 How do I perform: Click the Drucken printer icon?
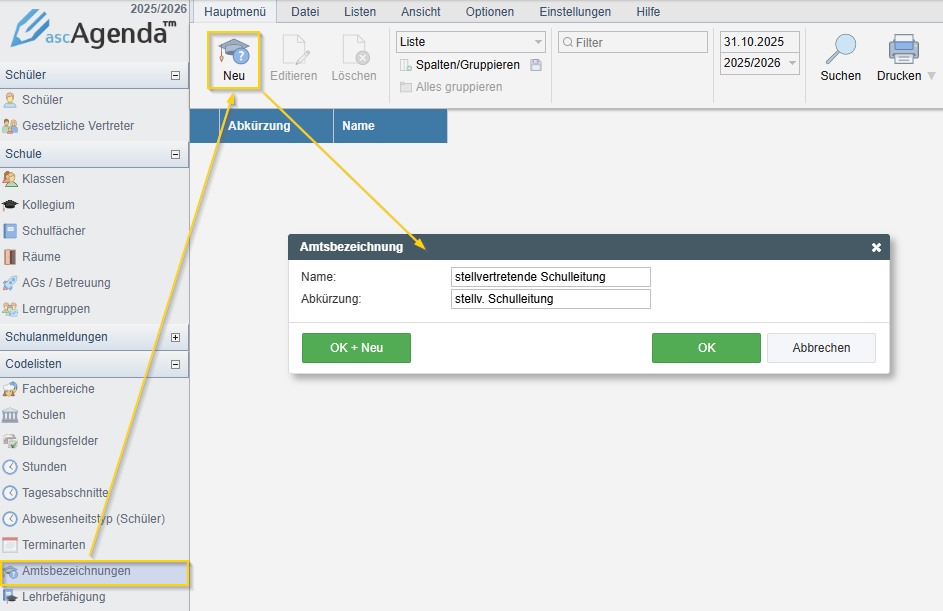point(903,50)
